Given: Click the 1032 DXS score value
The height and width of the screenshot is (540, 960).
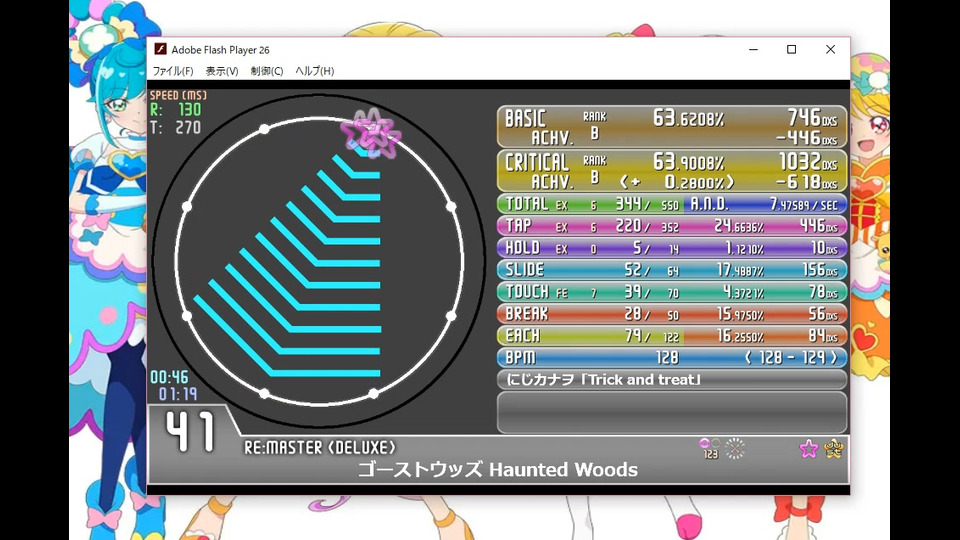Looking at the screenshot, I should pyautogui.click(x=808, y=162).
